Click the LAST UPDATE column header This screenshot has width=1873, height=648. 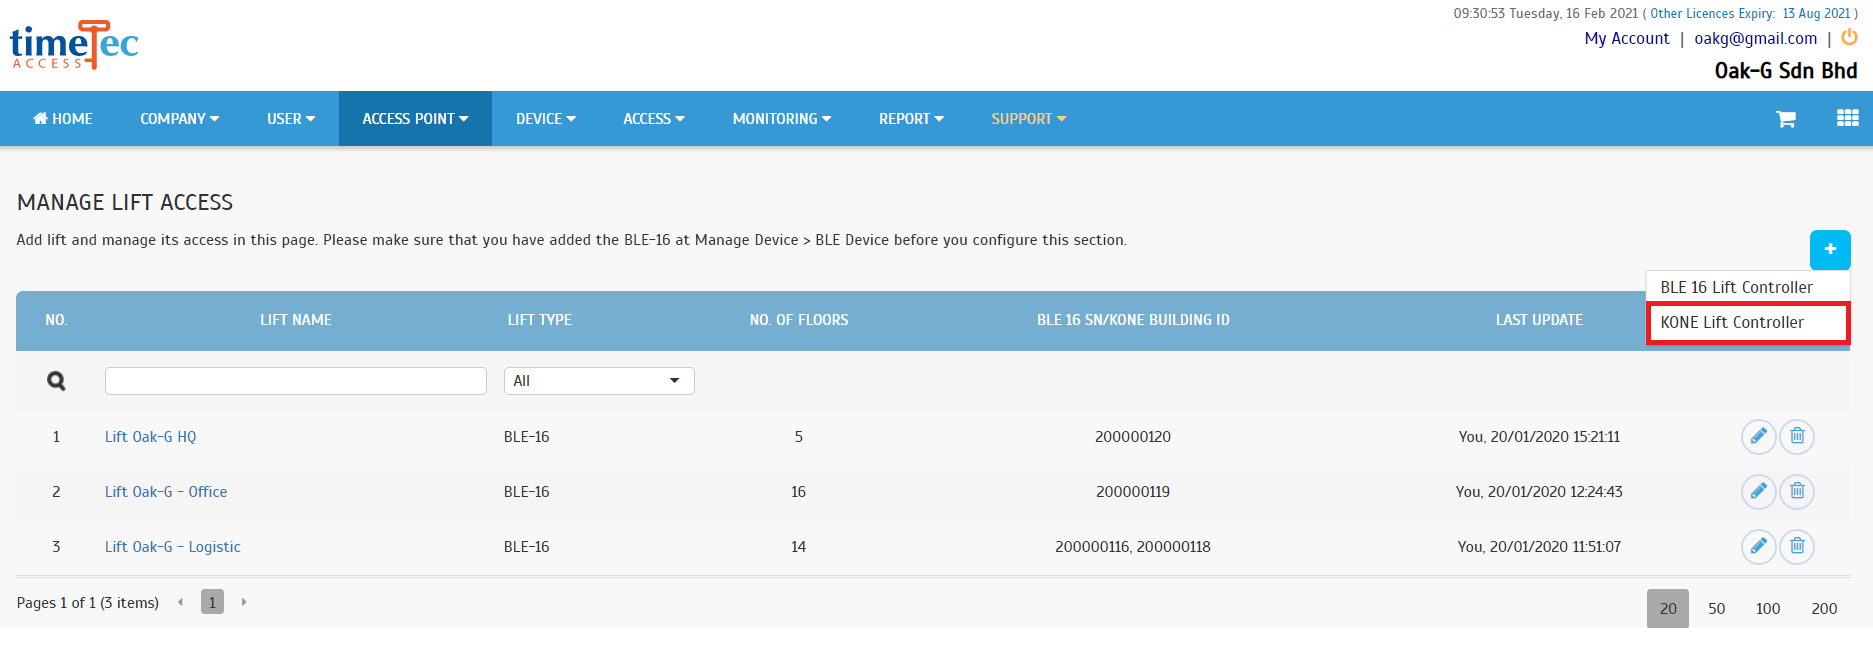point(1539,320)
